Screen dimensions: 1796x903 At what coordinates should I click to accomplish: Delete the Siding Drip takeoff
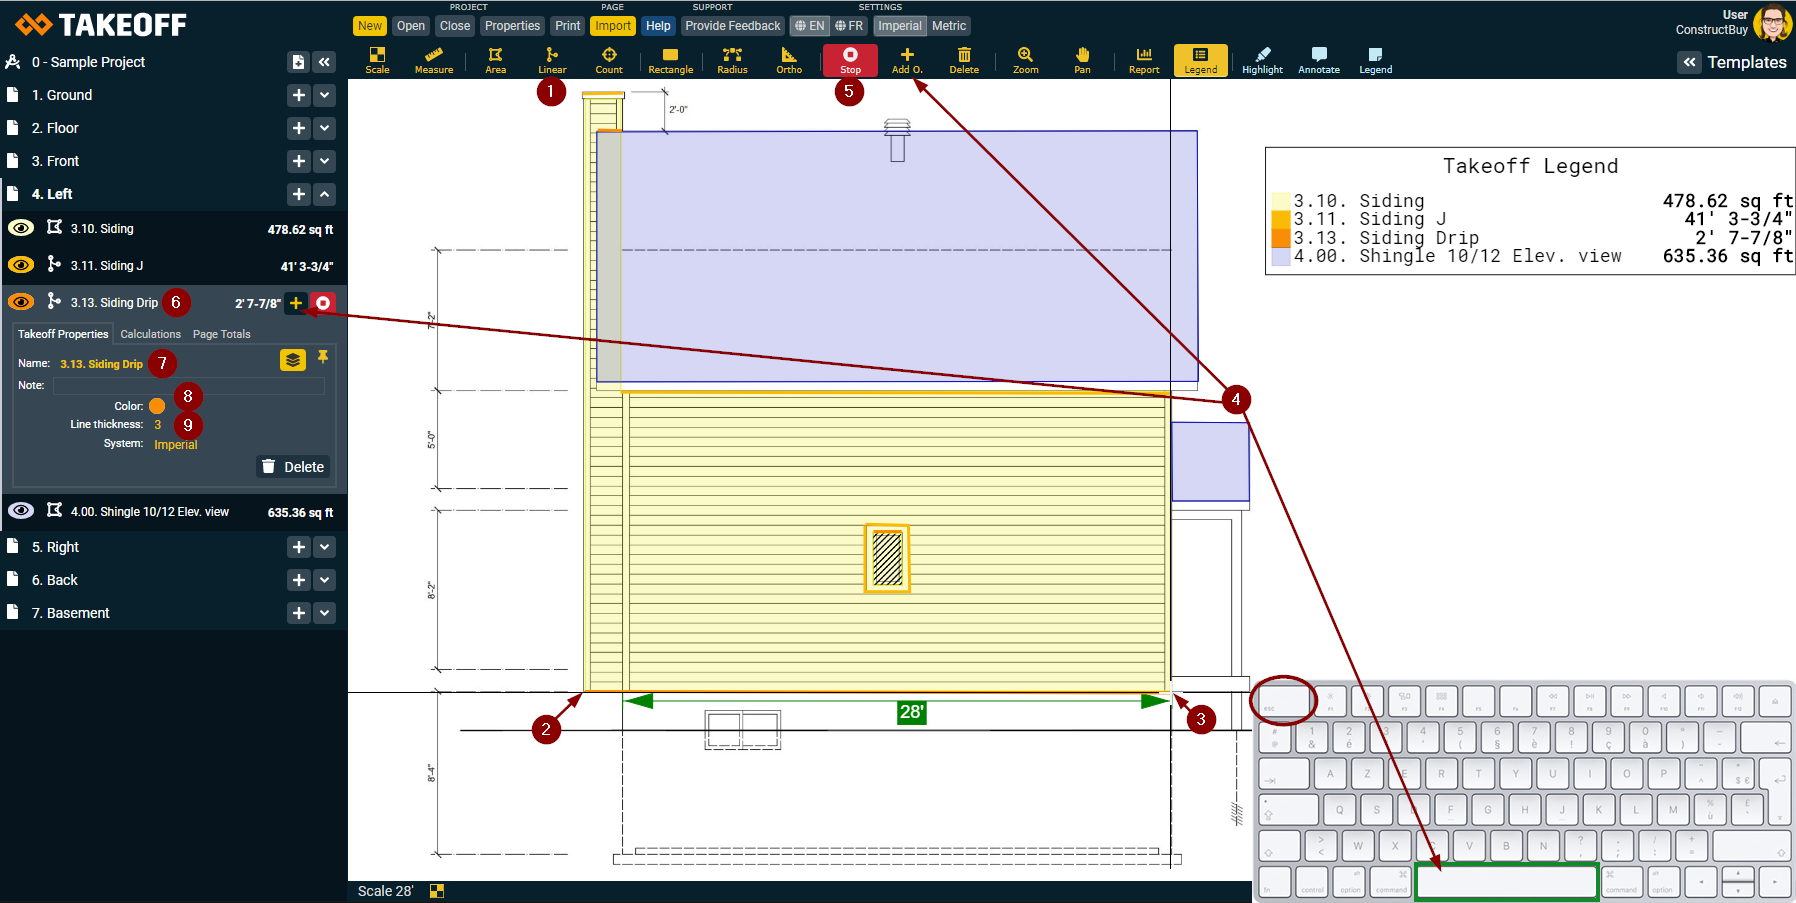pos(293,467)
